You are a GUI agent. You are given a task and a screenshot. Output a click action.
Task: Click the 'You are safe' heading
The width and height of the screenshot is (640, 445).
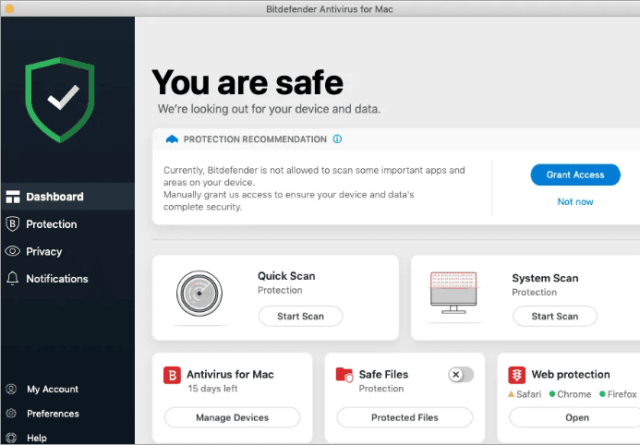pos(247,82)
